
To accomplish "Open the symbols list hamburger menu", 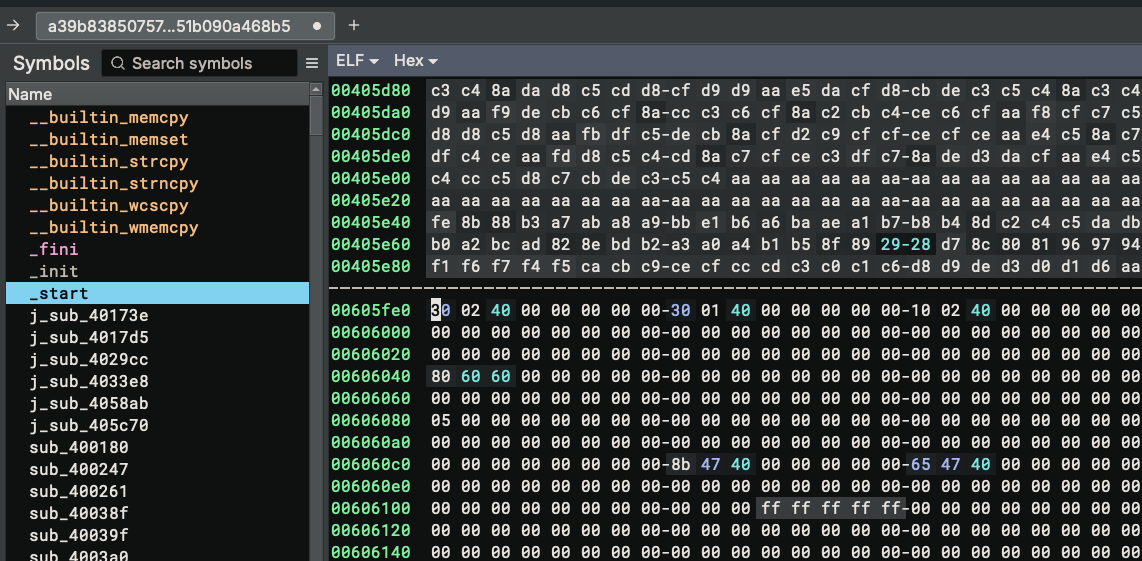I will pyautogui.click(x=312, y=63).
